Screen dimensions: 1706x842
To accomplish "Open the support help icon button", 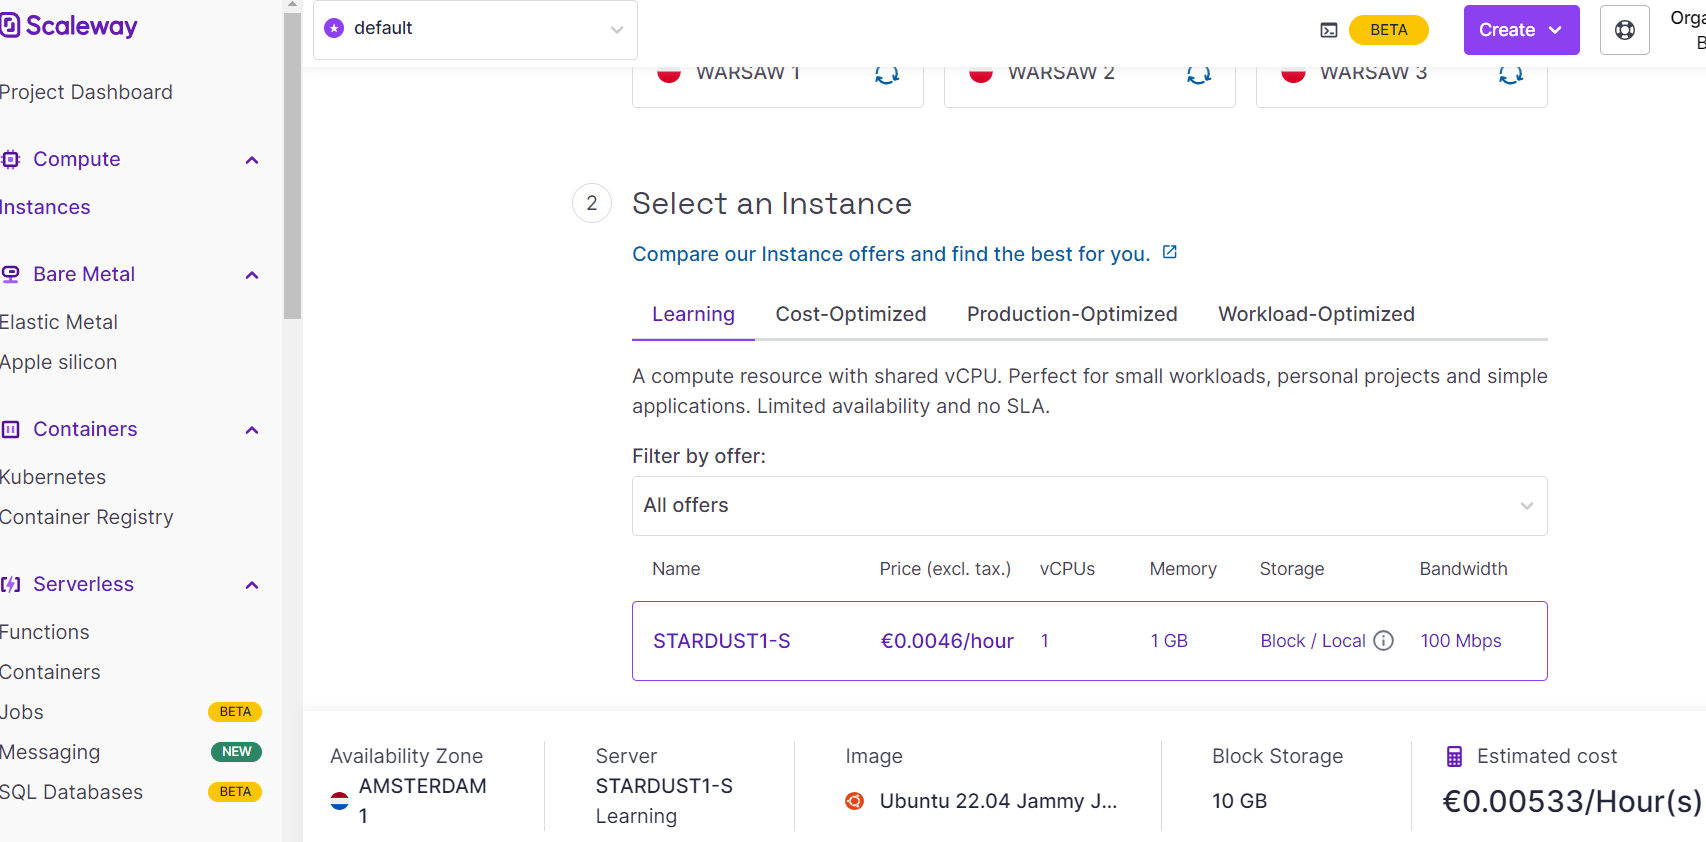I will pos(1625,30).
